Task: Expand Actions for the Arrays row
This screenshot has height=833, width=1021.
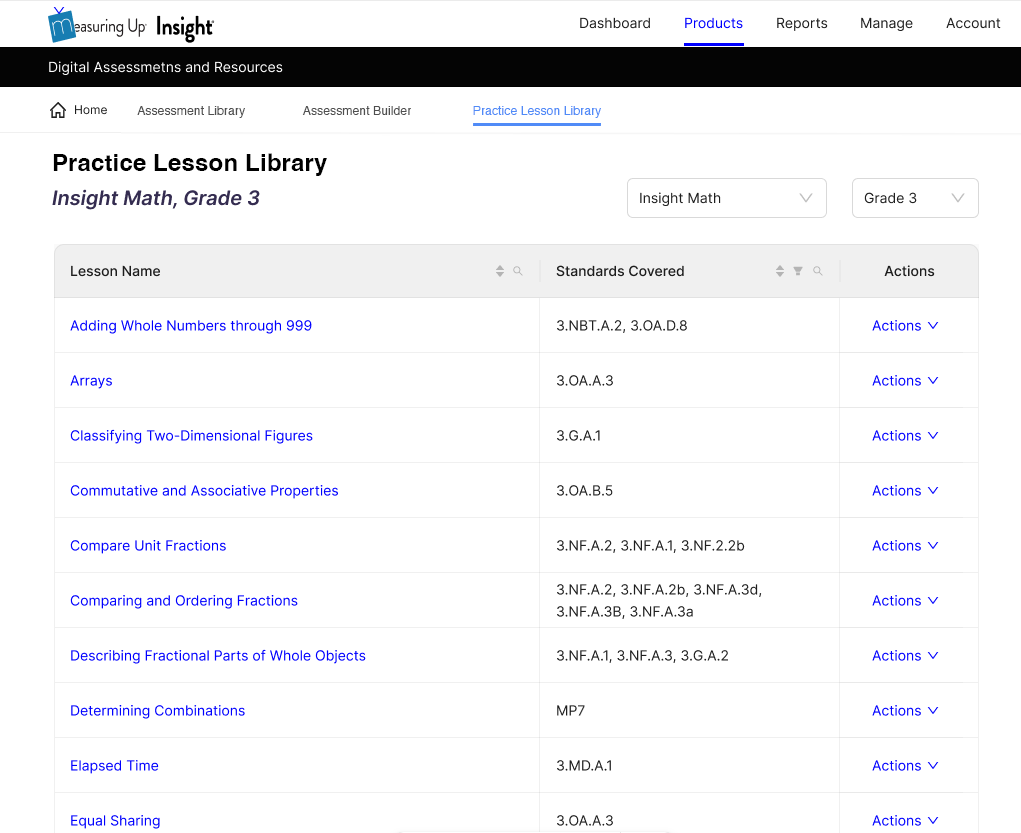Action: (905, 380)
